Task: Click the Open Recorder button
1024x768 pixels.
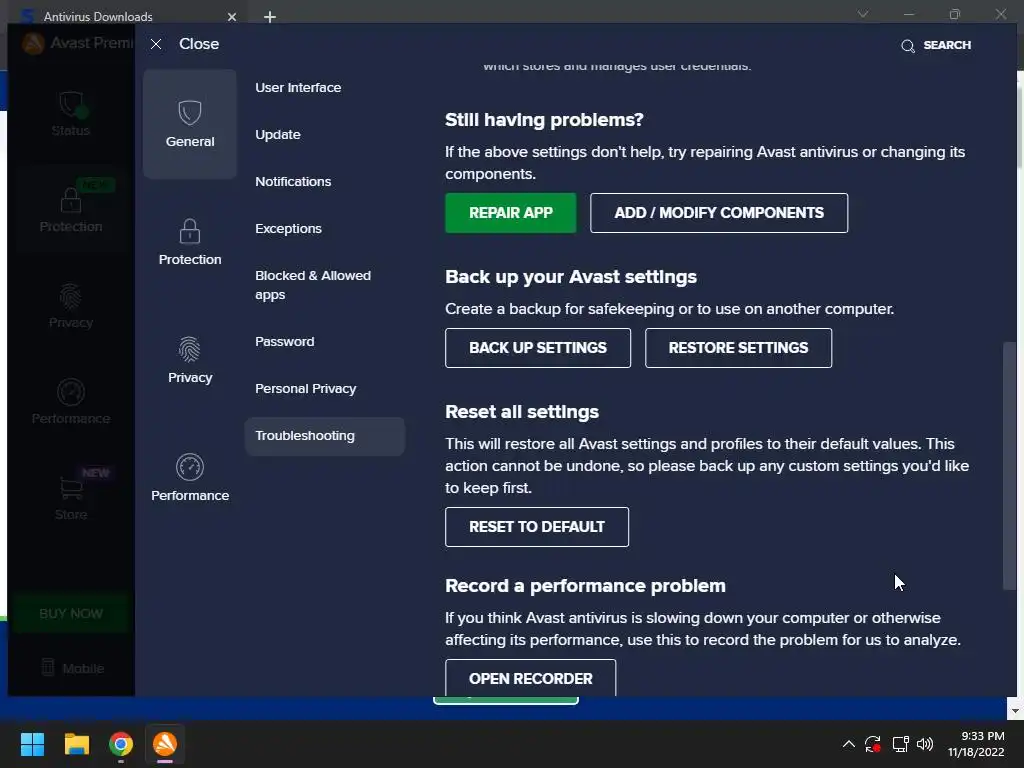Action: [x=530, y=678]
